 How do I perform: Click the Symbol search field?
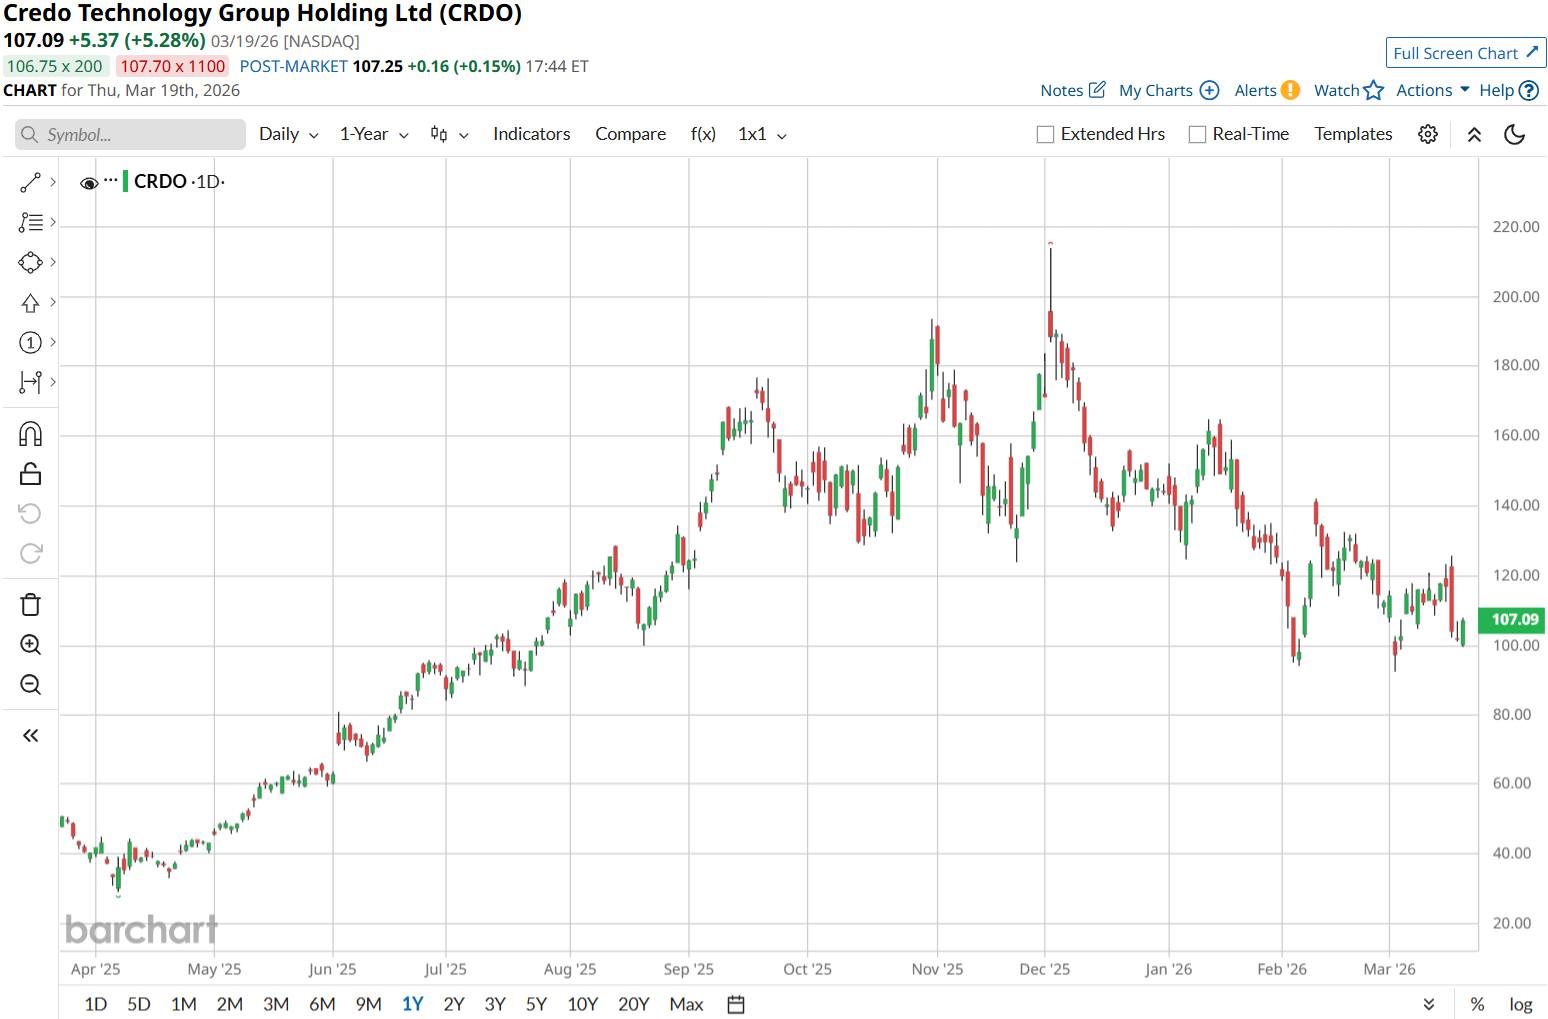click(131, 134)
